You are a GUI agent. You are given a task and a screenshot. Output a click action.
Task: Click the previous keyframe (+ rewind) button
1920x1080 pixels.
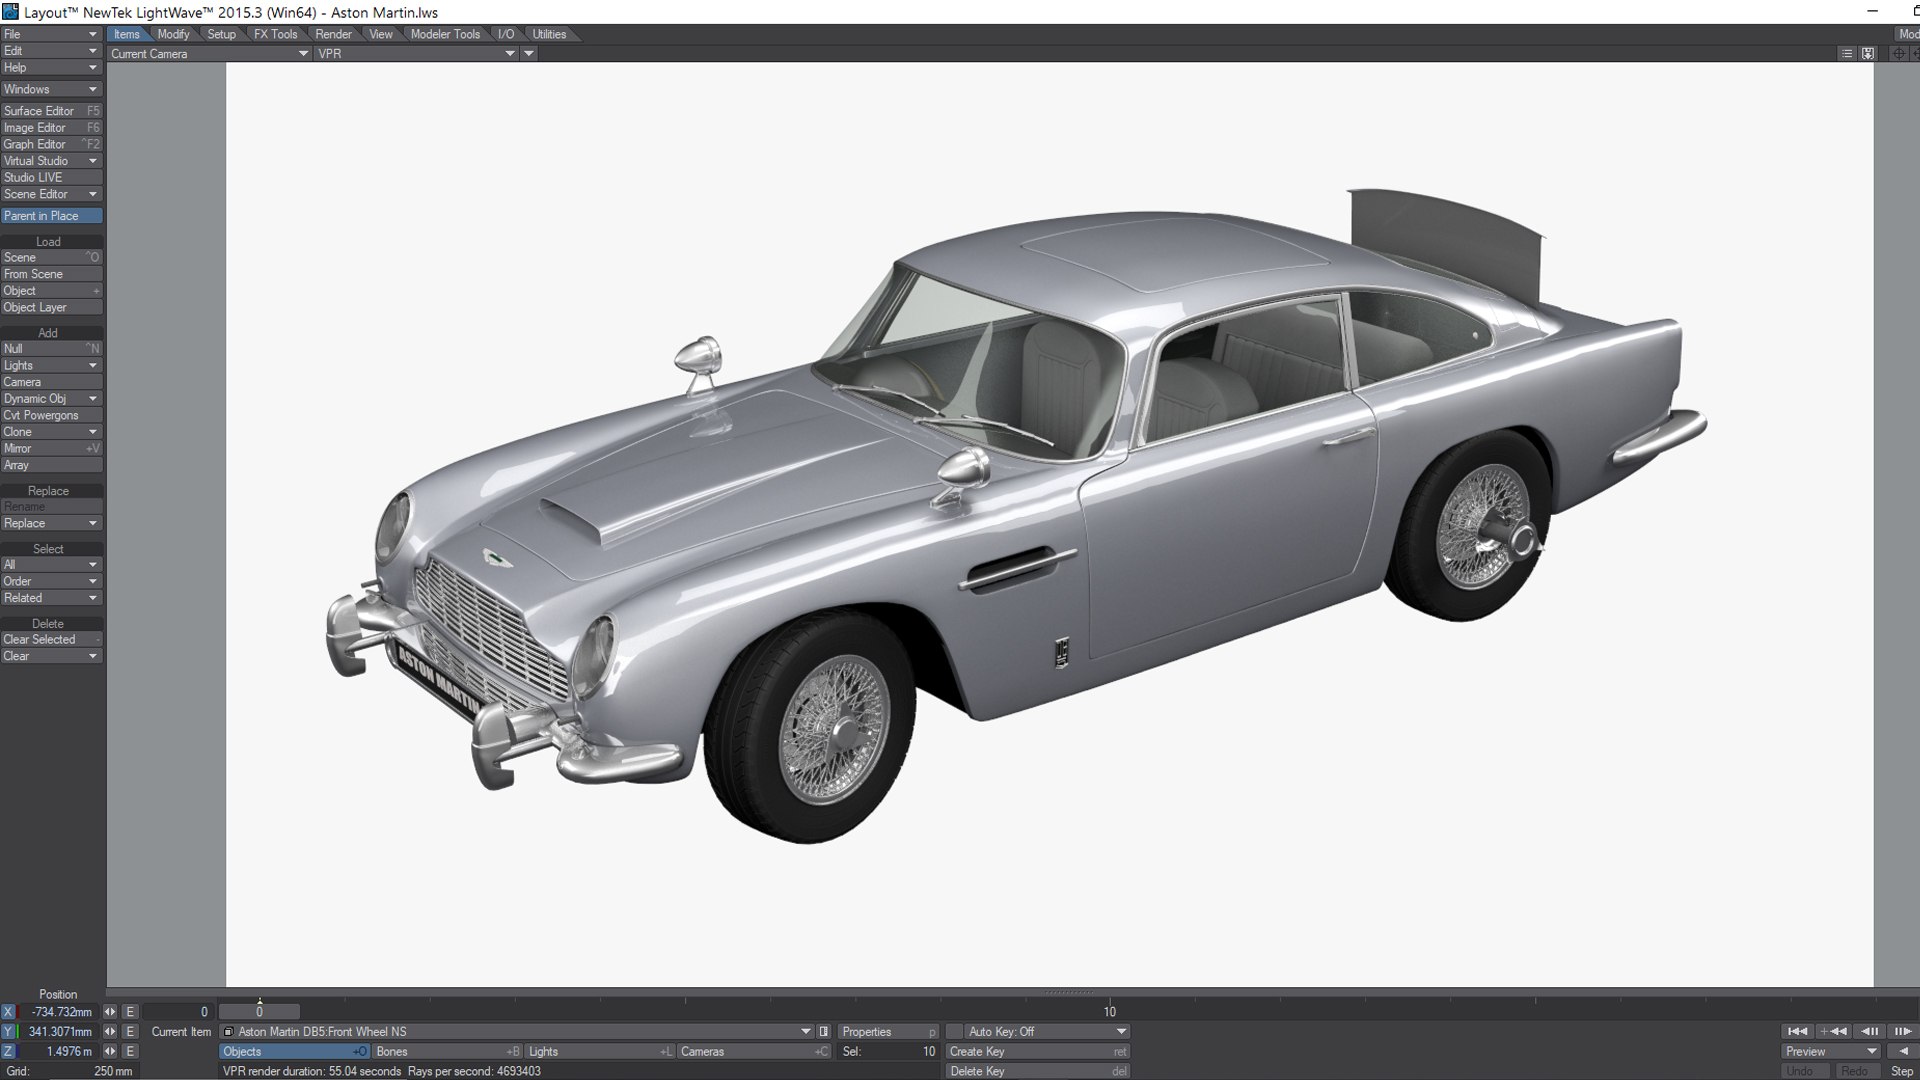[1834, 1031]
